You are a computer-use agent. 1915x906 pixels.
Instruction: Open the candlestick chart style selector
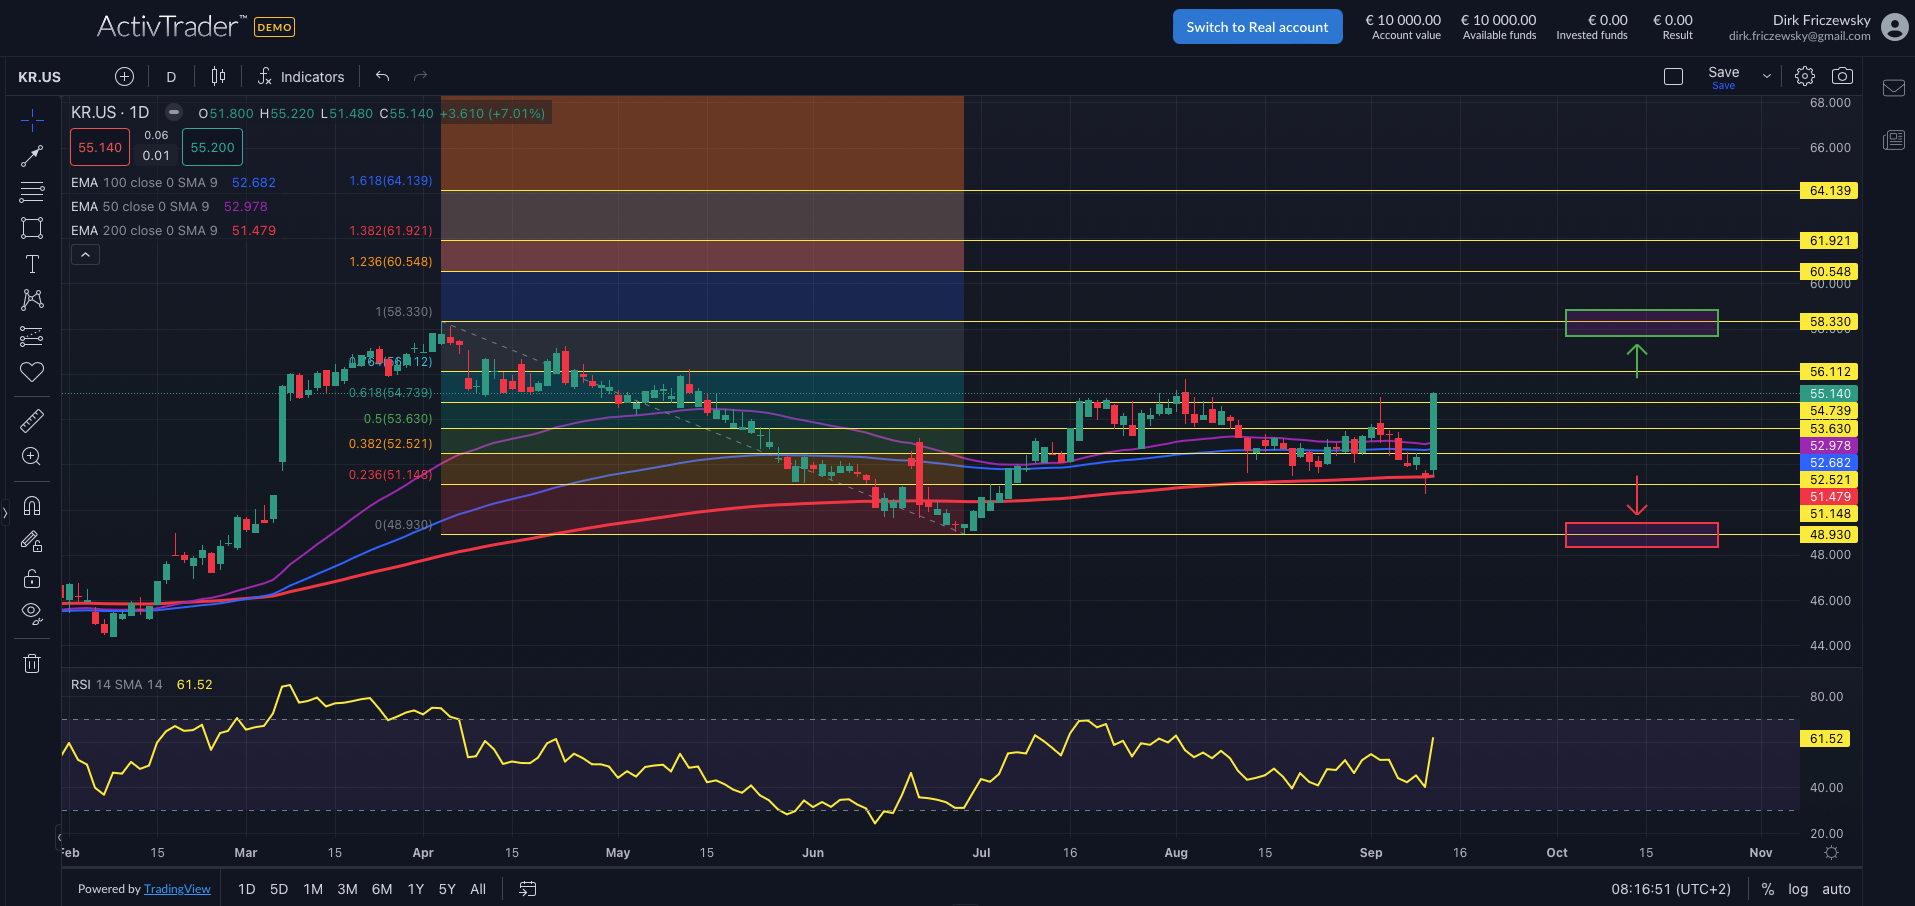(x=218, y=76)
